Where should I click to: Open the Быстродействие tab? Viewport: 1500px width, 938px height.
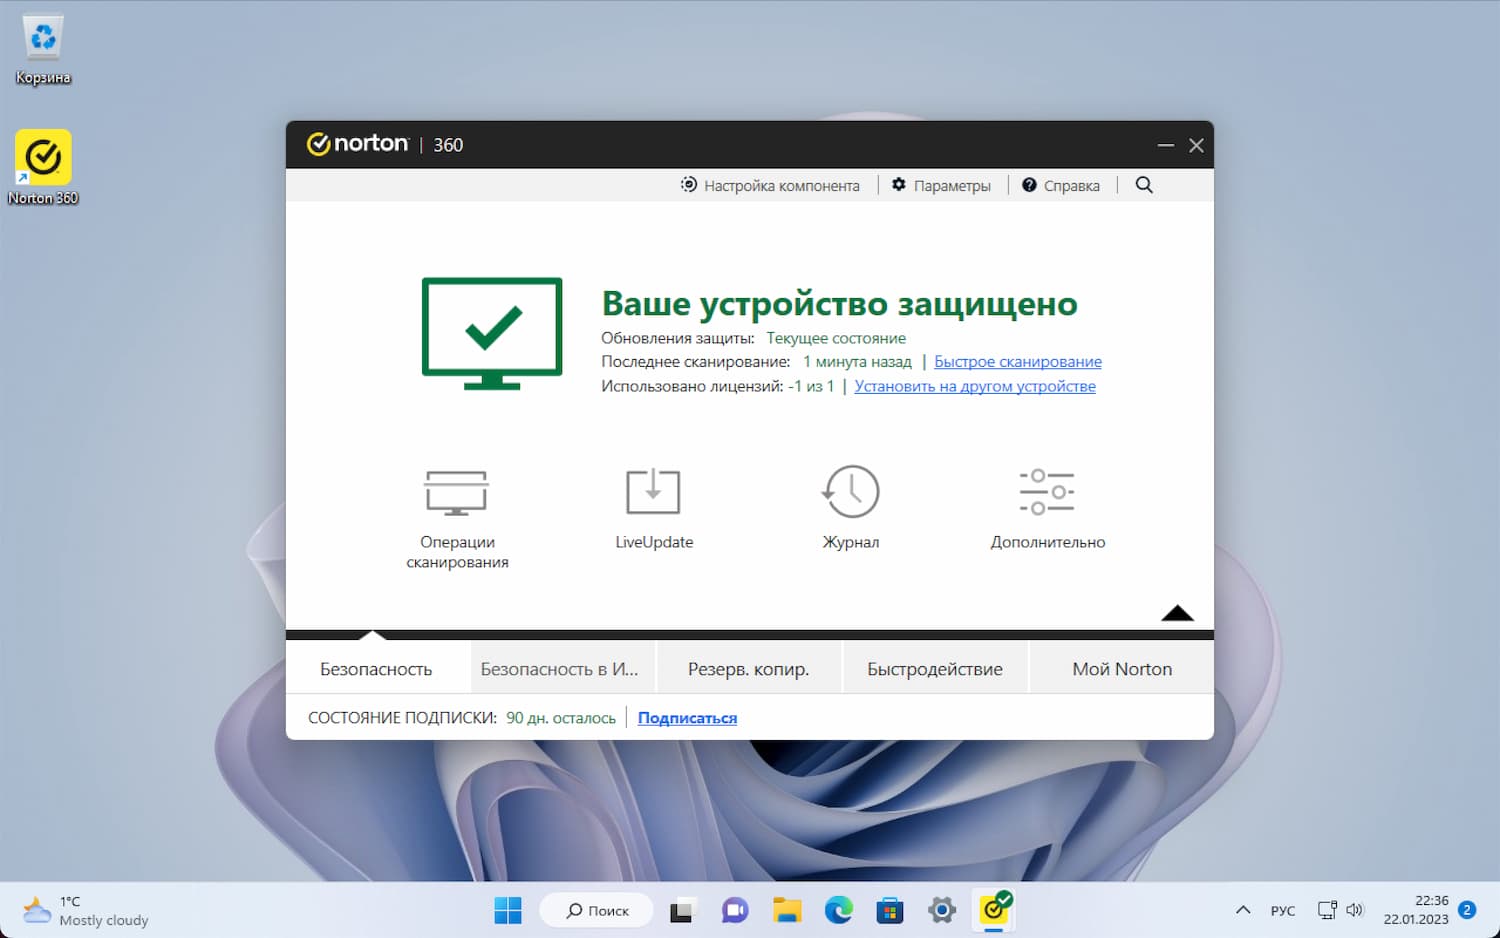click(x=935, y=668)
